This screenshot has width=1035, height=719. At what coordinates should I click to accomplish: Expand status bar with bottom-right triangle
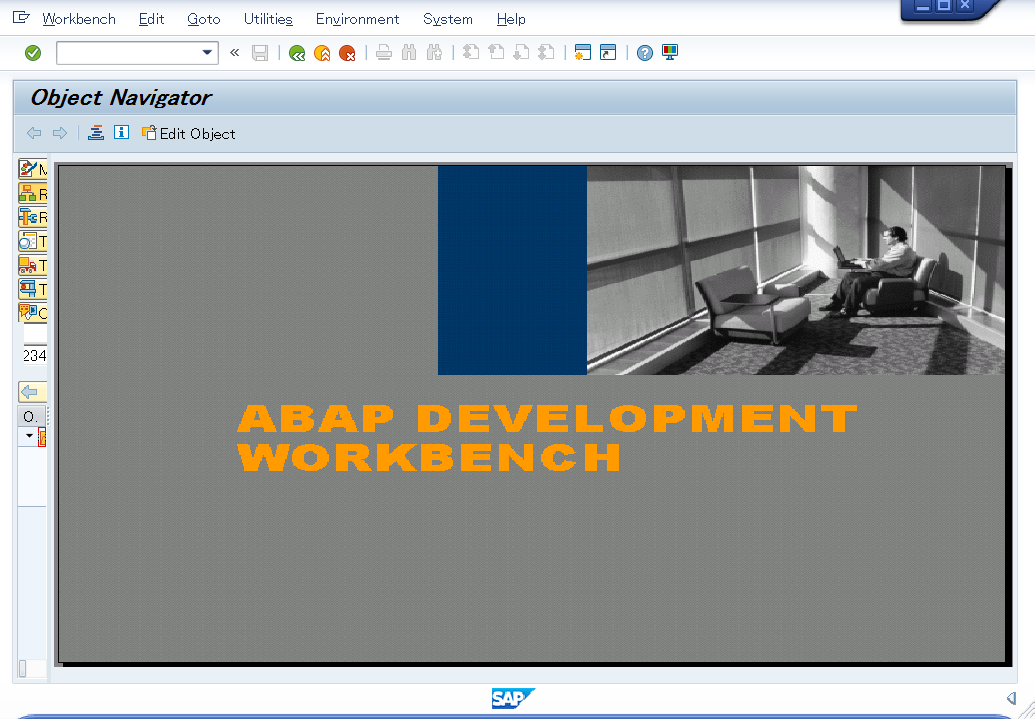(1011, 698)
